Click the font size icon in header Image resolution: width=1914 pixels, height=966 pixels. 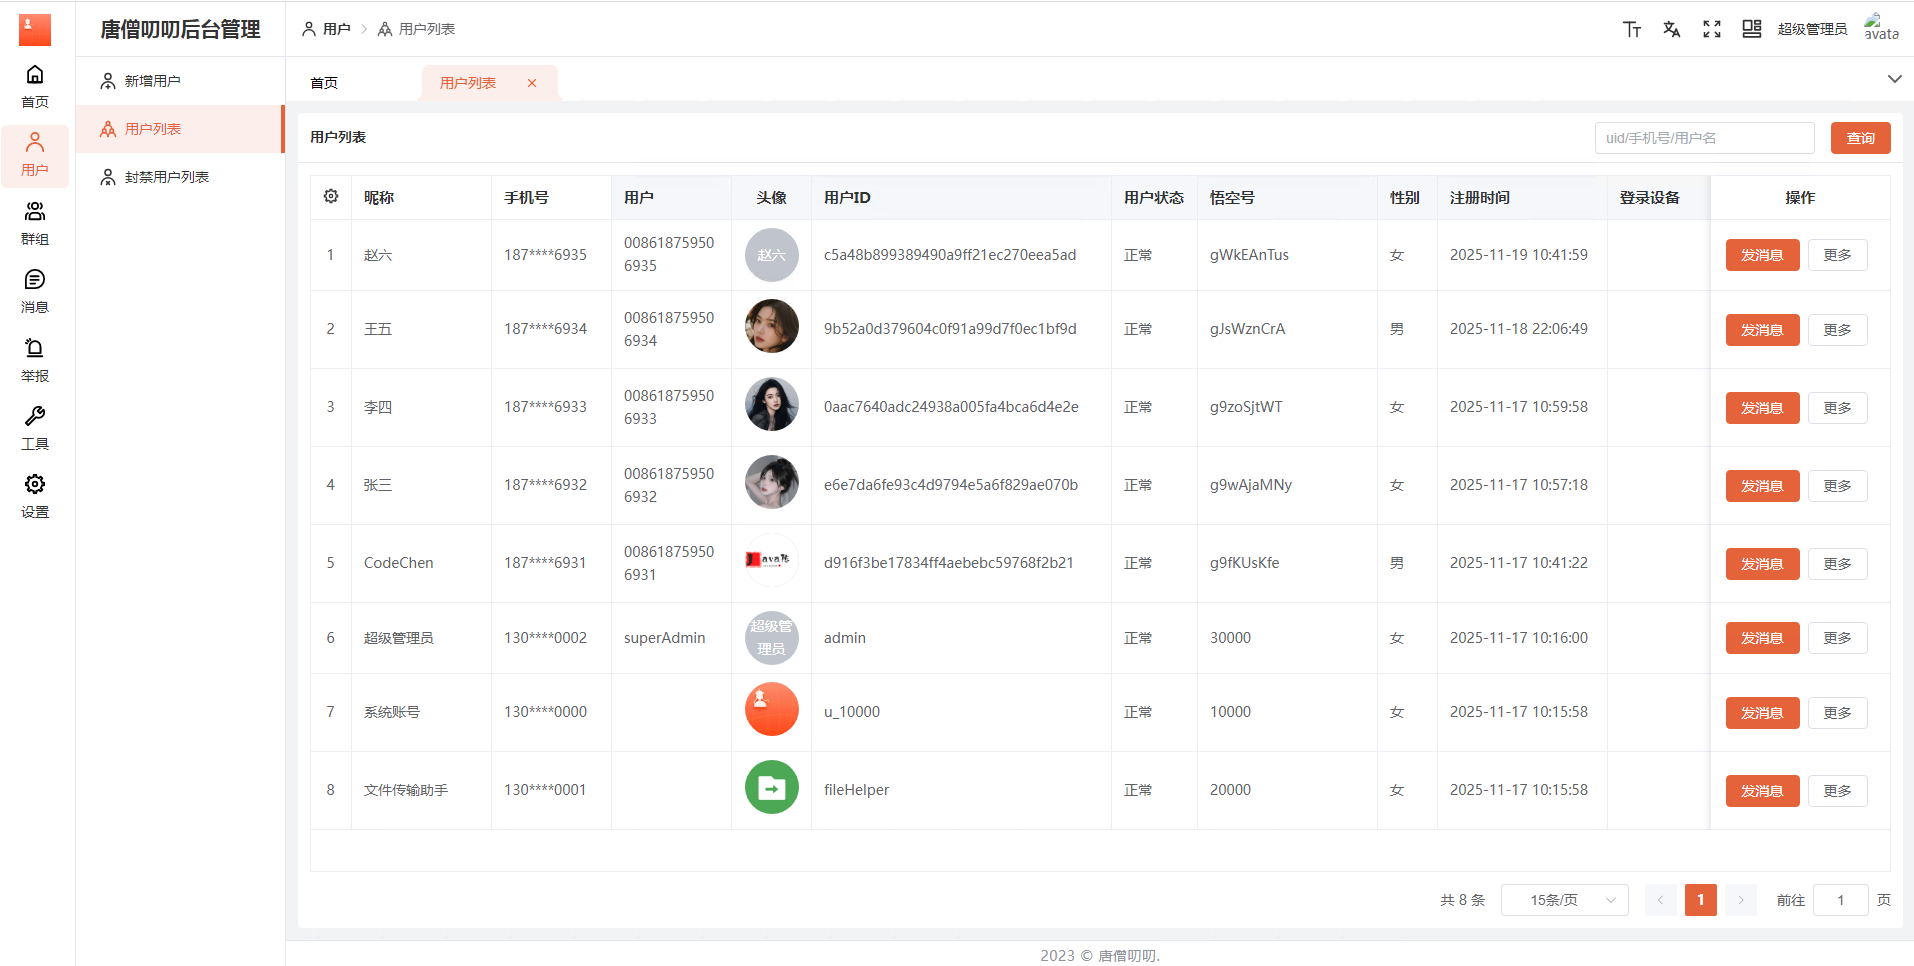point(1631,29)
